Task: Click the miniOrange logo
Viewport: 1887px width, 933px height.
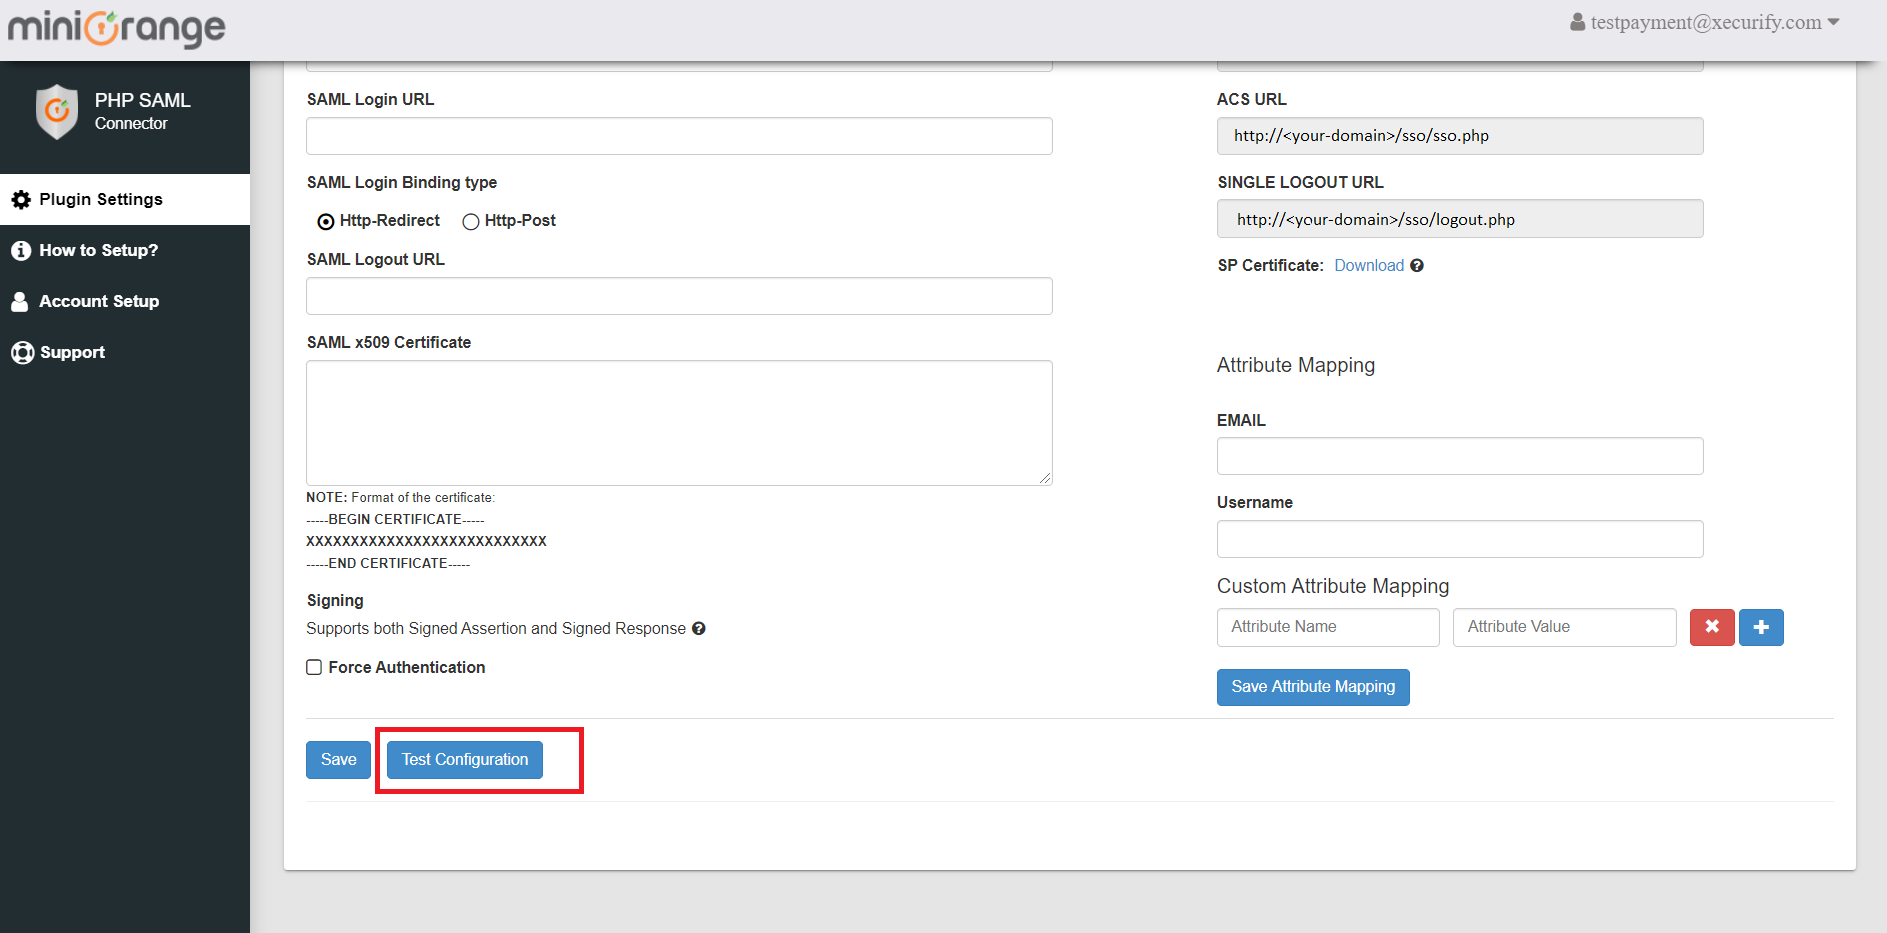Action: (117, 28)
